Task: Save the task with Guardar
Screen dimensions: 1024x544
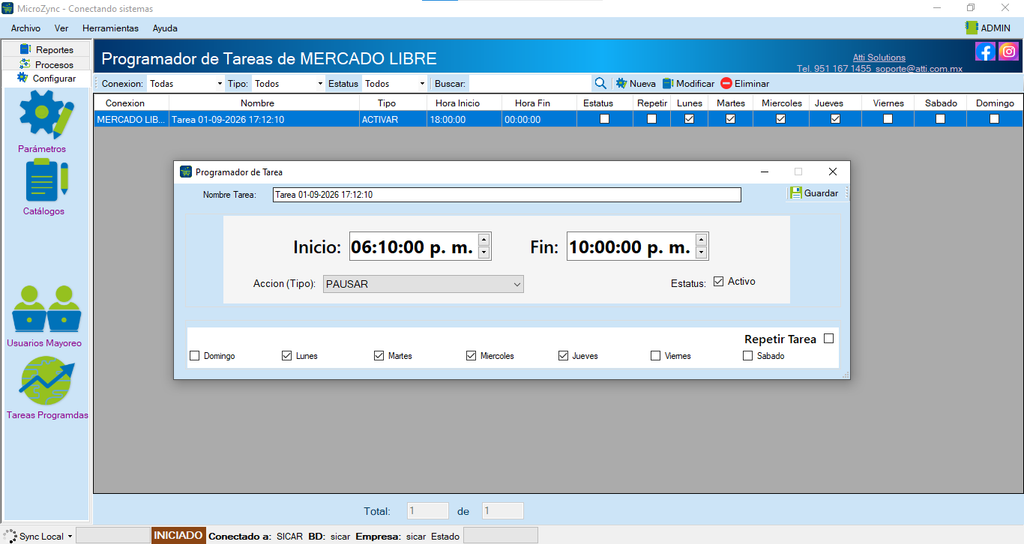Action: [x=814, y=193]
